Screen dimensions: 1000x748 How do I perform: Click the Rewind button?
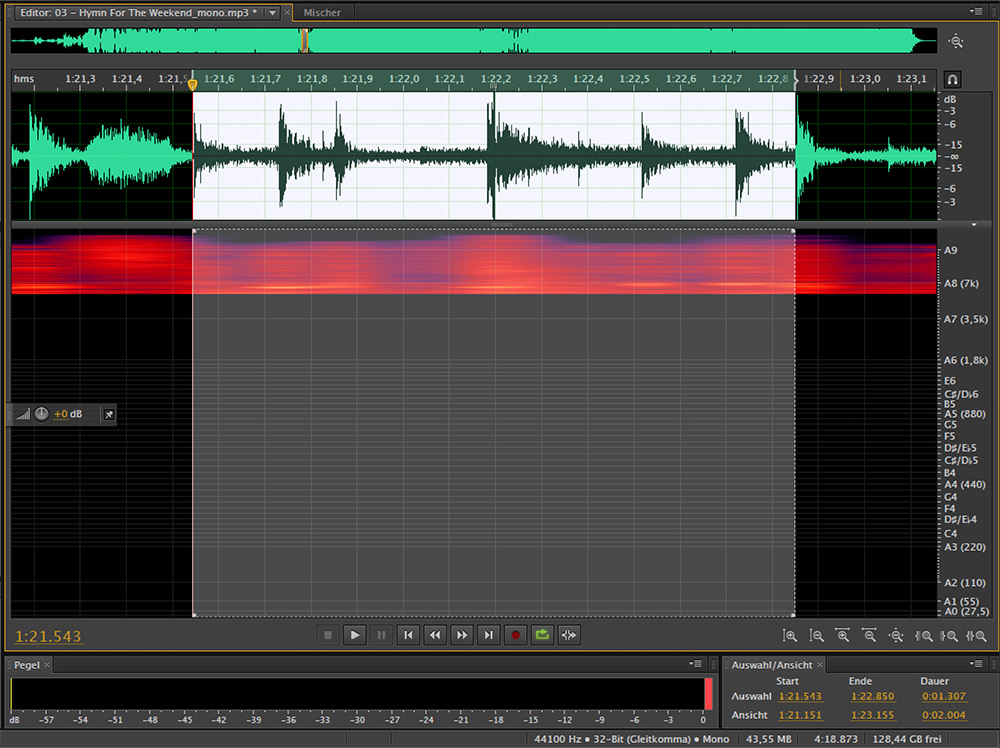(435, 635)
